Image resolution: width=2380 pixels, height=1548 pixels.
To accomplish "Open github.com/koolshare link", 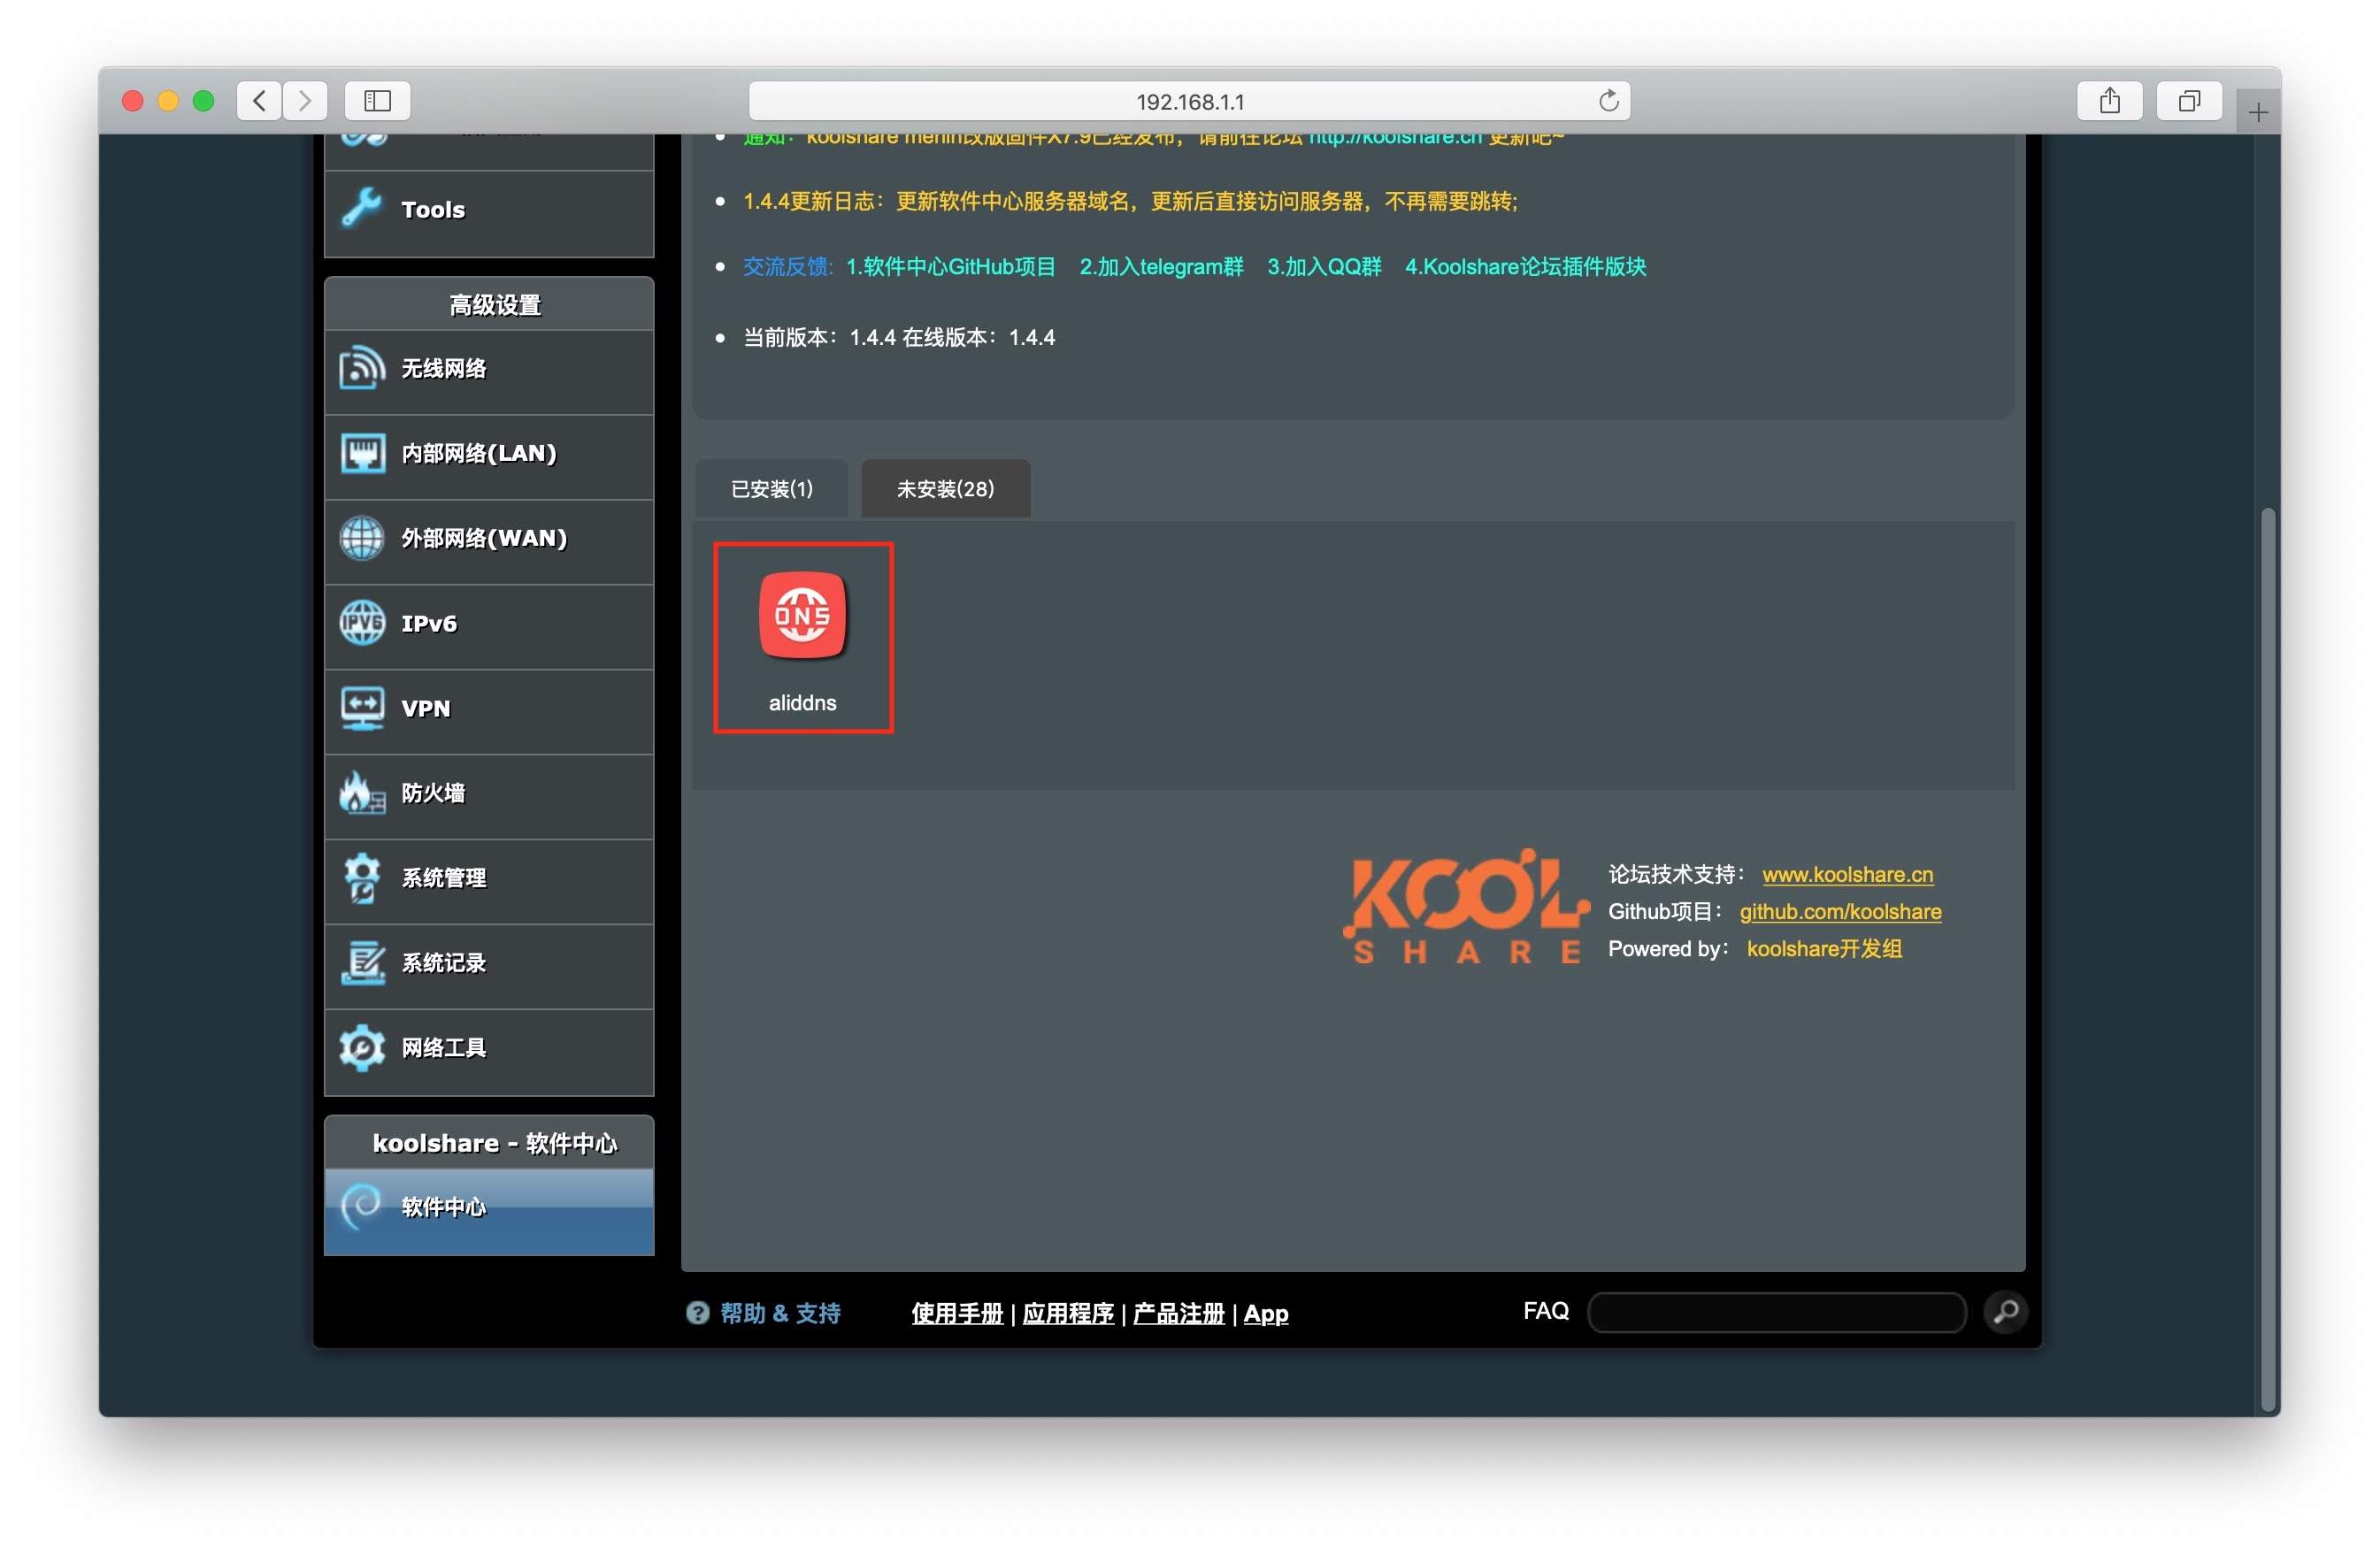I will pos(1840,912).
